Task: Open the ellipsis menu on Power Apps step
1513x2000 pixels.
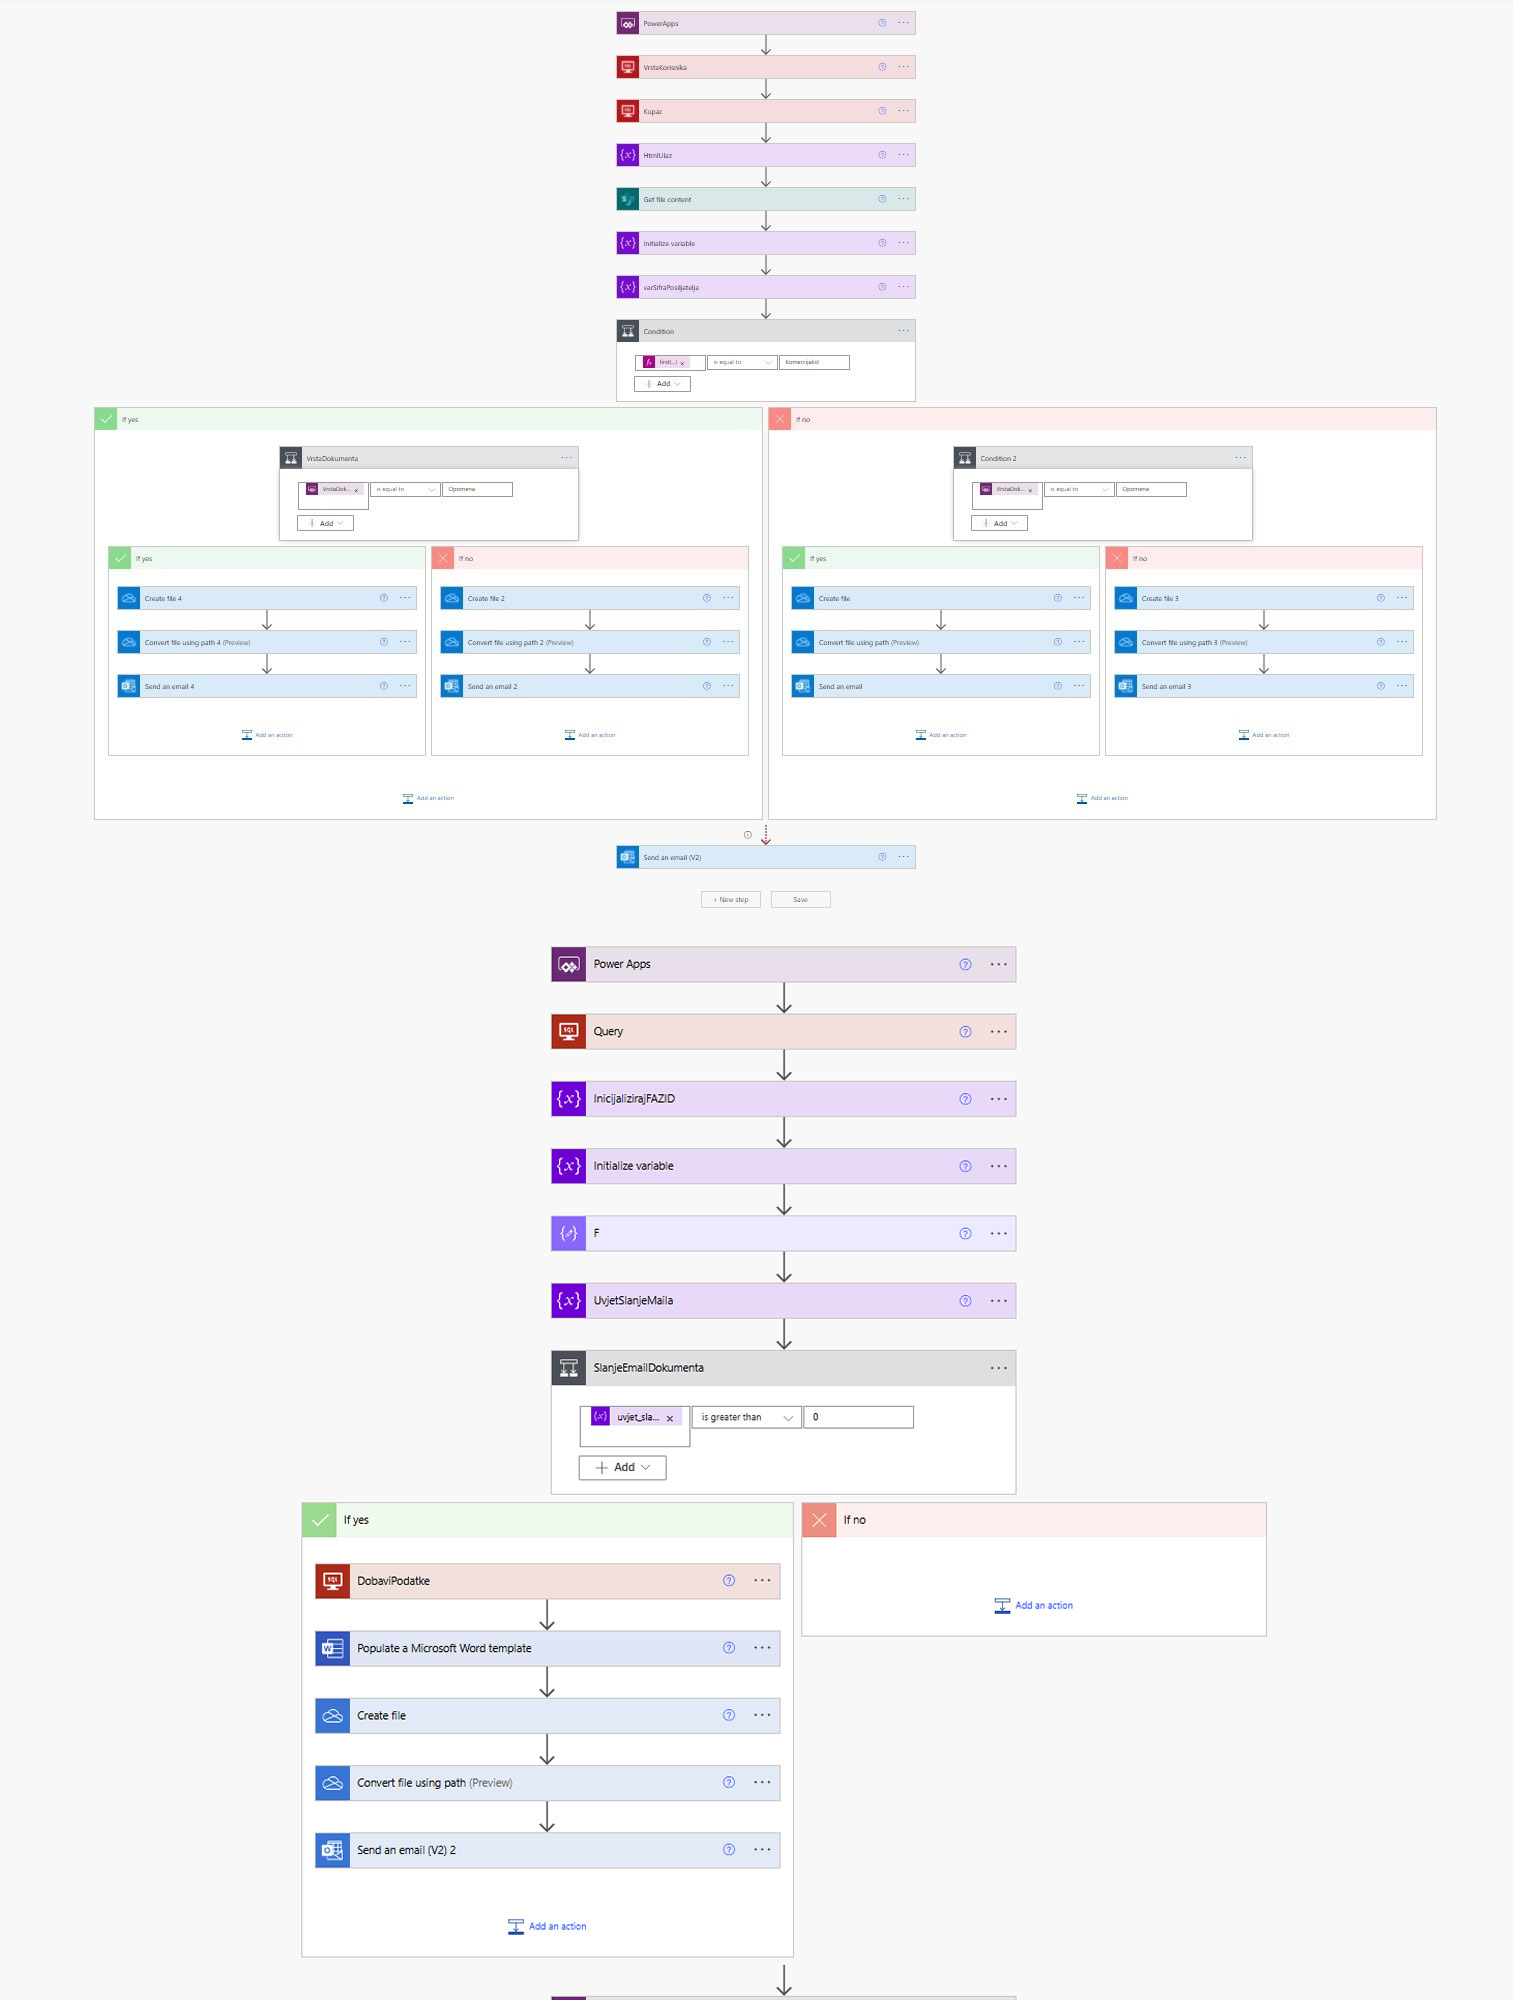Action: (998, 965)
